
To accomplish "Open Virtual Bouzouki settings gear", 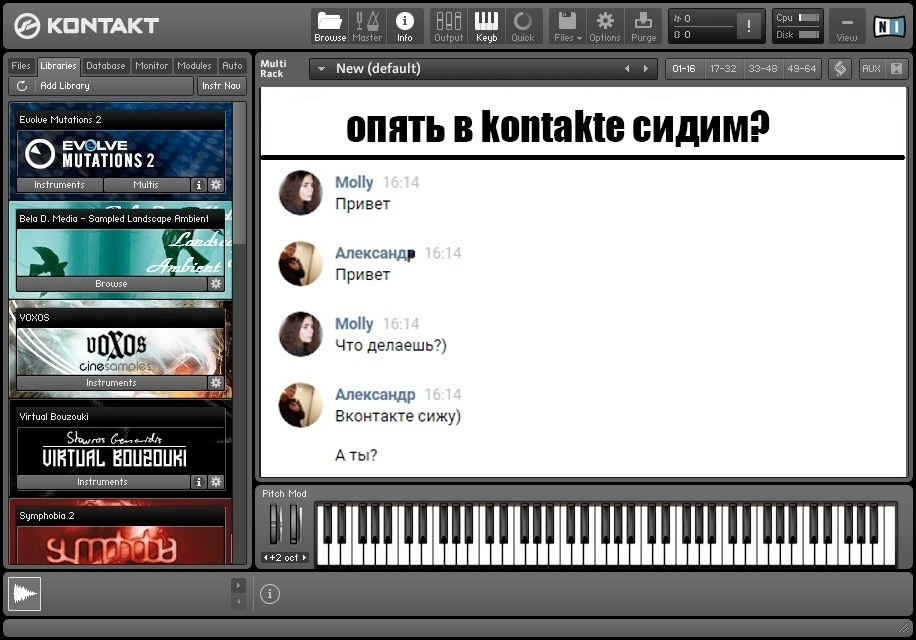I will click(x=216, y=482).
